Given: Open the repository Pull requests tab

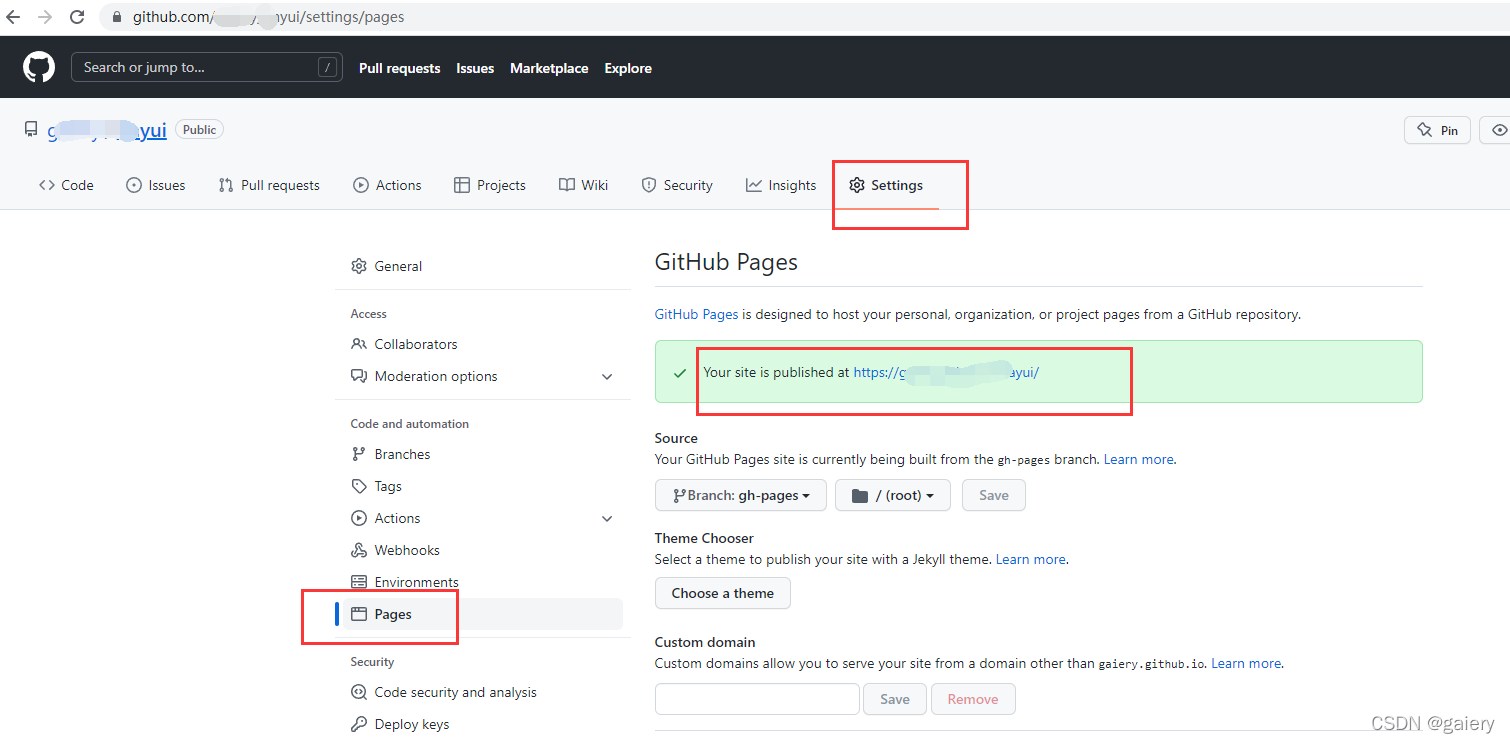Looking at the screenshot, I should click(x=269, y=185).
